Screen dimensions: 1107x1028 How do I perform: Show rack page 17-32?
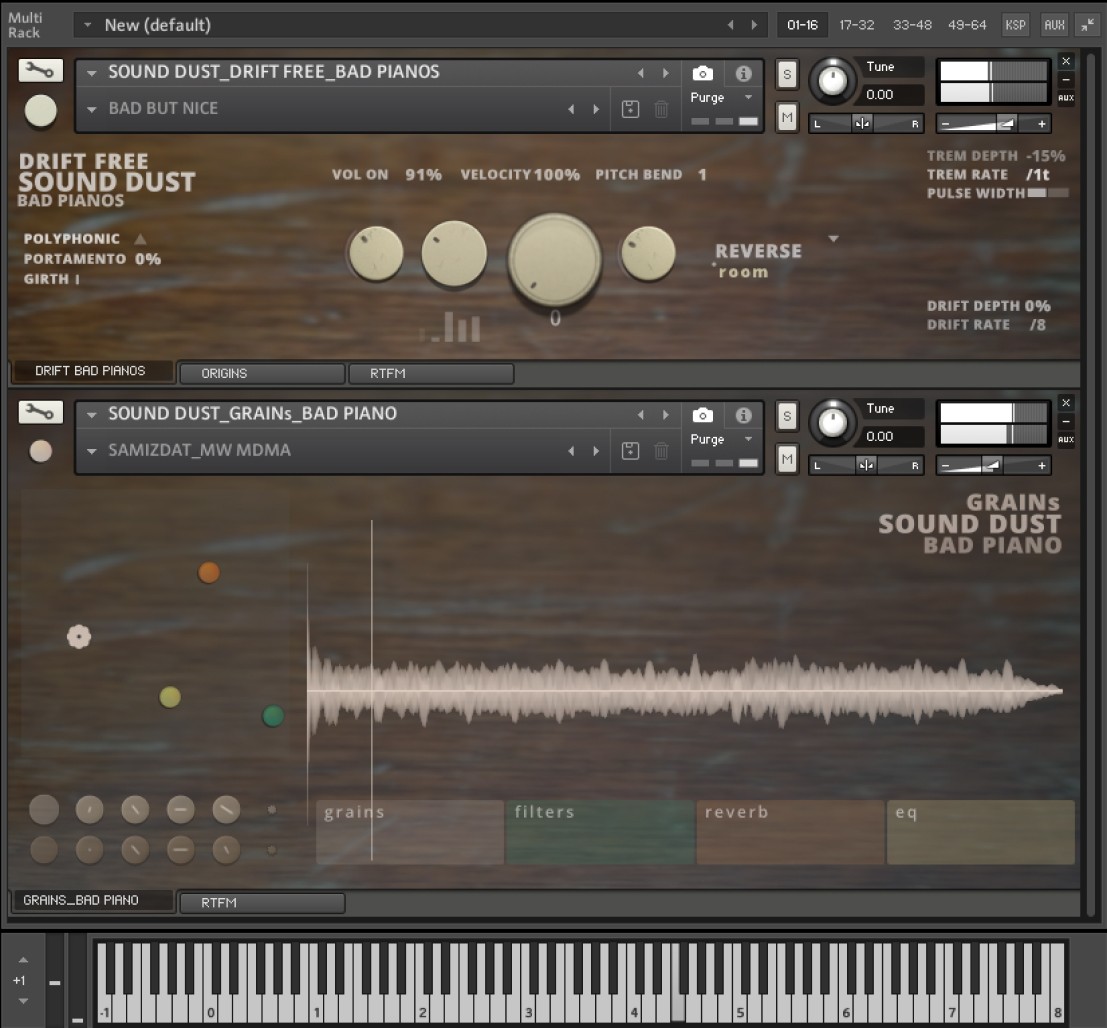(856, 25)
